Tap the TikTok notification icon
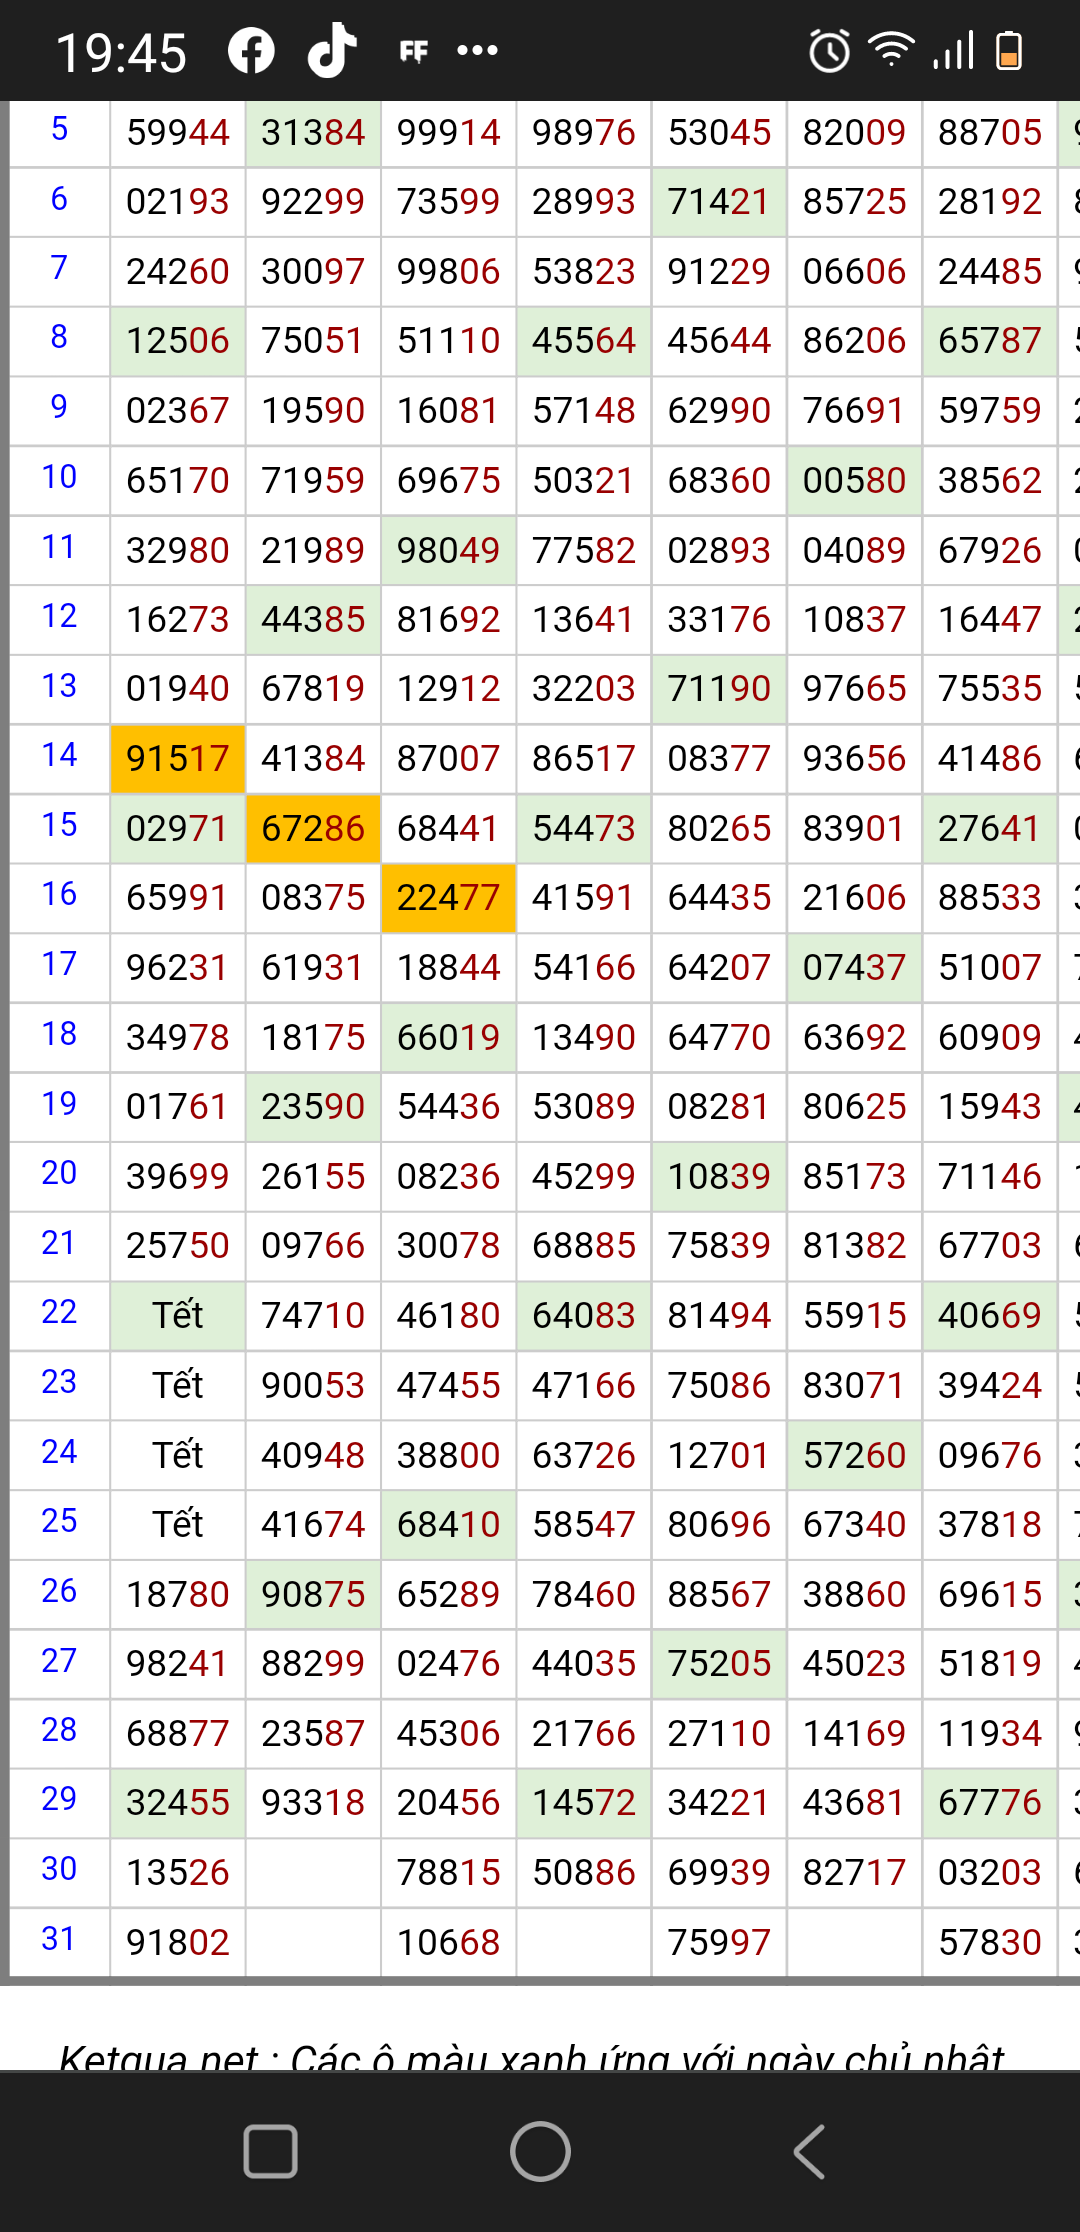1080x2232 pixels. tap(331, 51)
